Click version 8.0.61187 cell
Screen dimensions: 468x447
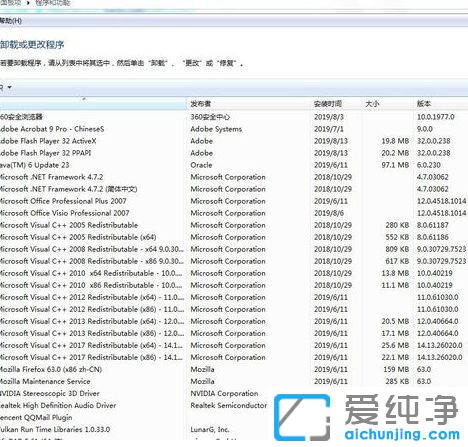433,225
